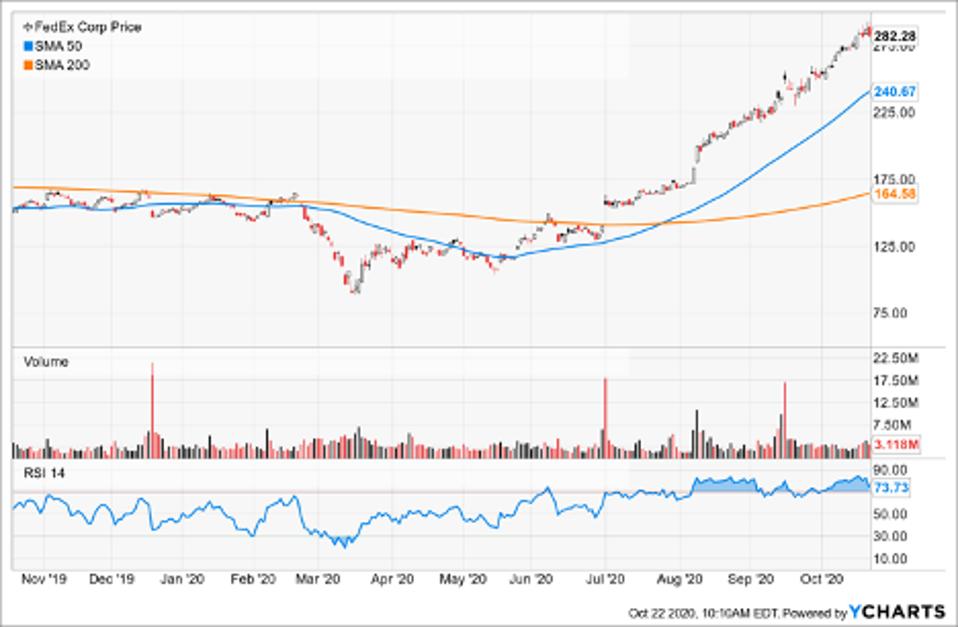Click the Dec '19 date axis label
The width and height of the screenshot is (958, 627).
(x=111, y=579)
